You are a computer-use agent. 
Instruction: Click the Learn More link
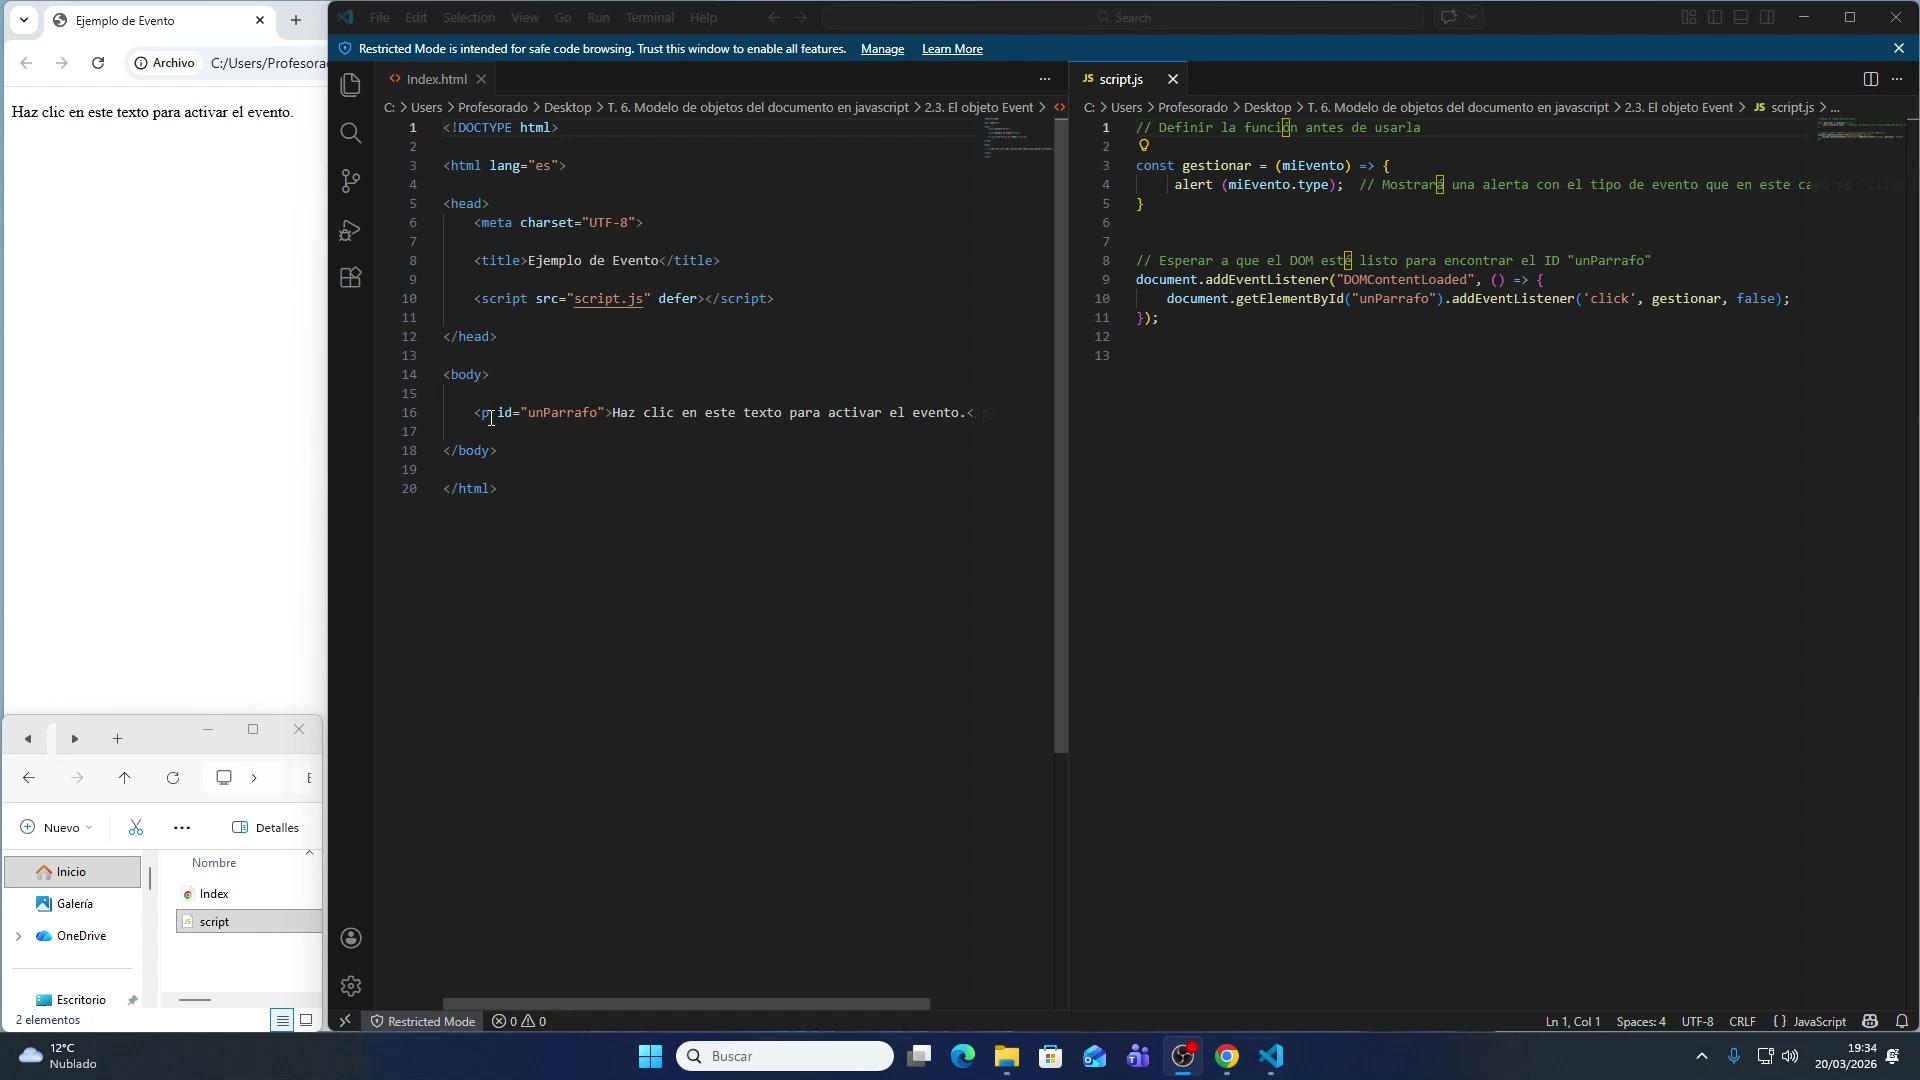952,48
